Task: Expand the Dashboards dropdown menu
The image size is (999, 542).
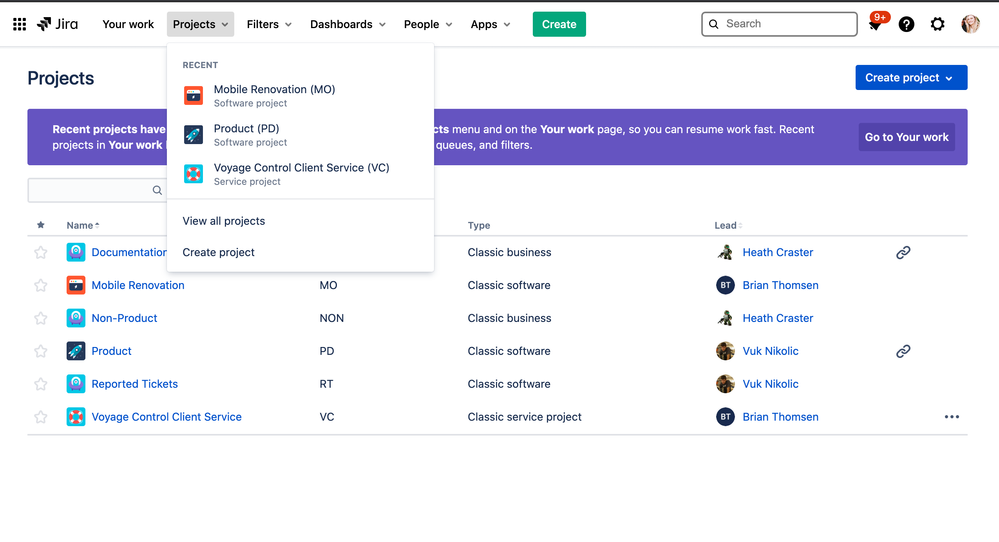Action: [348, 24]
